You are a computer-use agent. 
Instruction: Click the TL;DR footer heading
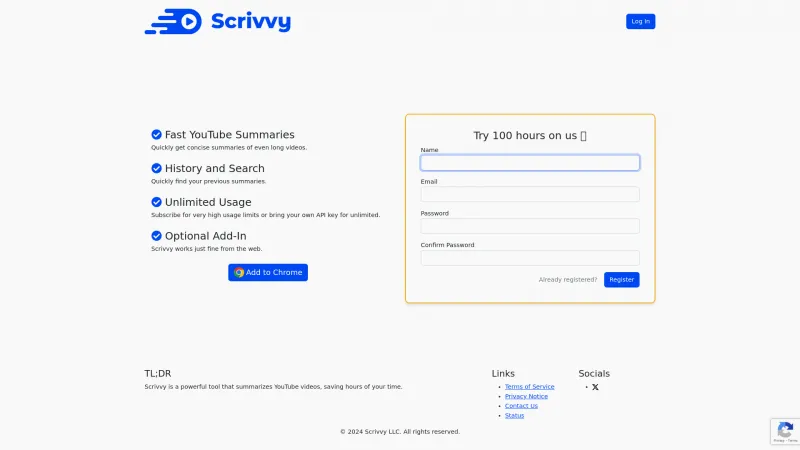coord(158,373)
